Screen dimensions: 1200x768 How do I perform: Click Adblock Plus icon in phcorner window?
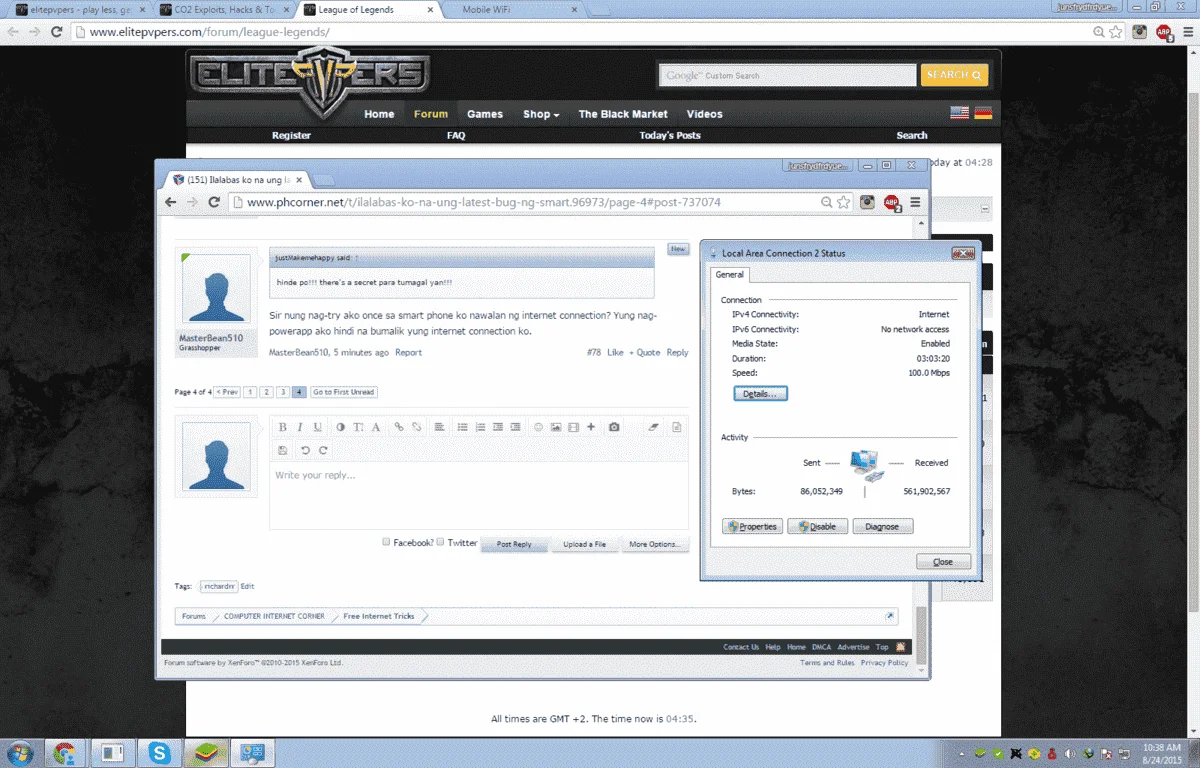coord(890,203)
